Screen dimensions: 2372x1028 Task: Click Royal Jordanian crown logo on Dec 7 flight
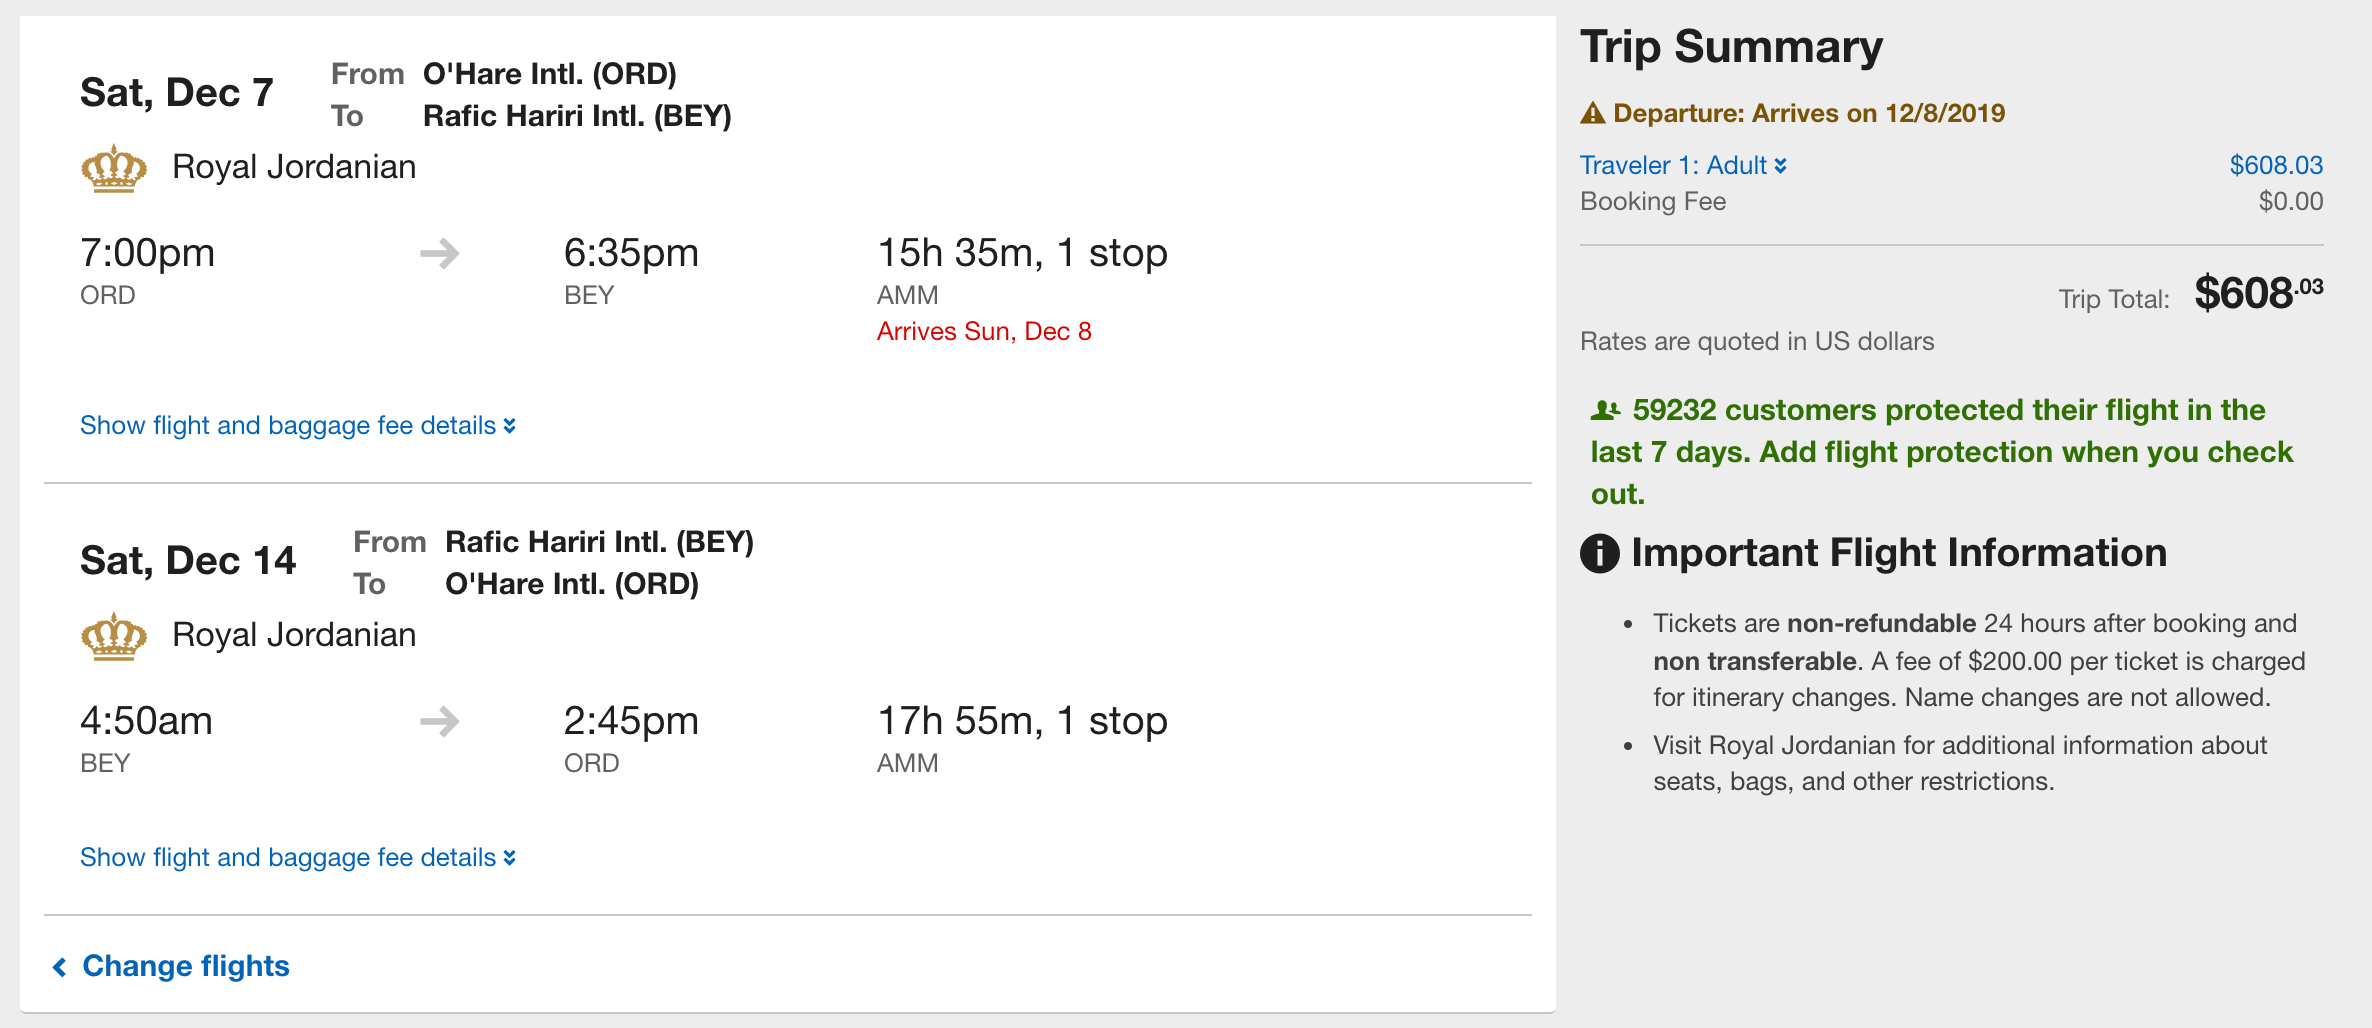(x=114, y=168)
